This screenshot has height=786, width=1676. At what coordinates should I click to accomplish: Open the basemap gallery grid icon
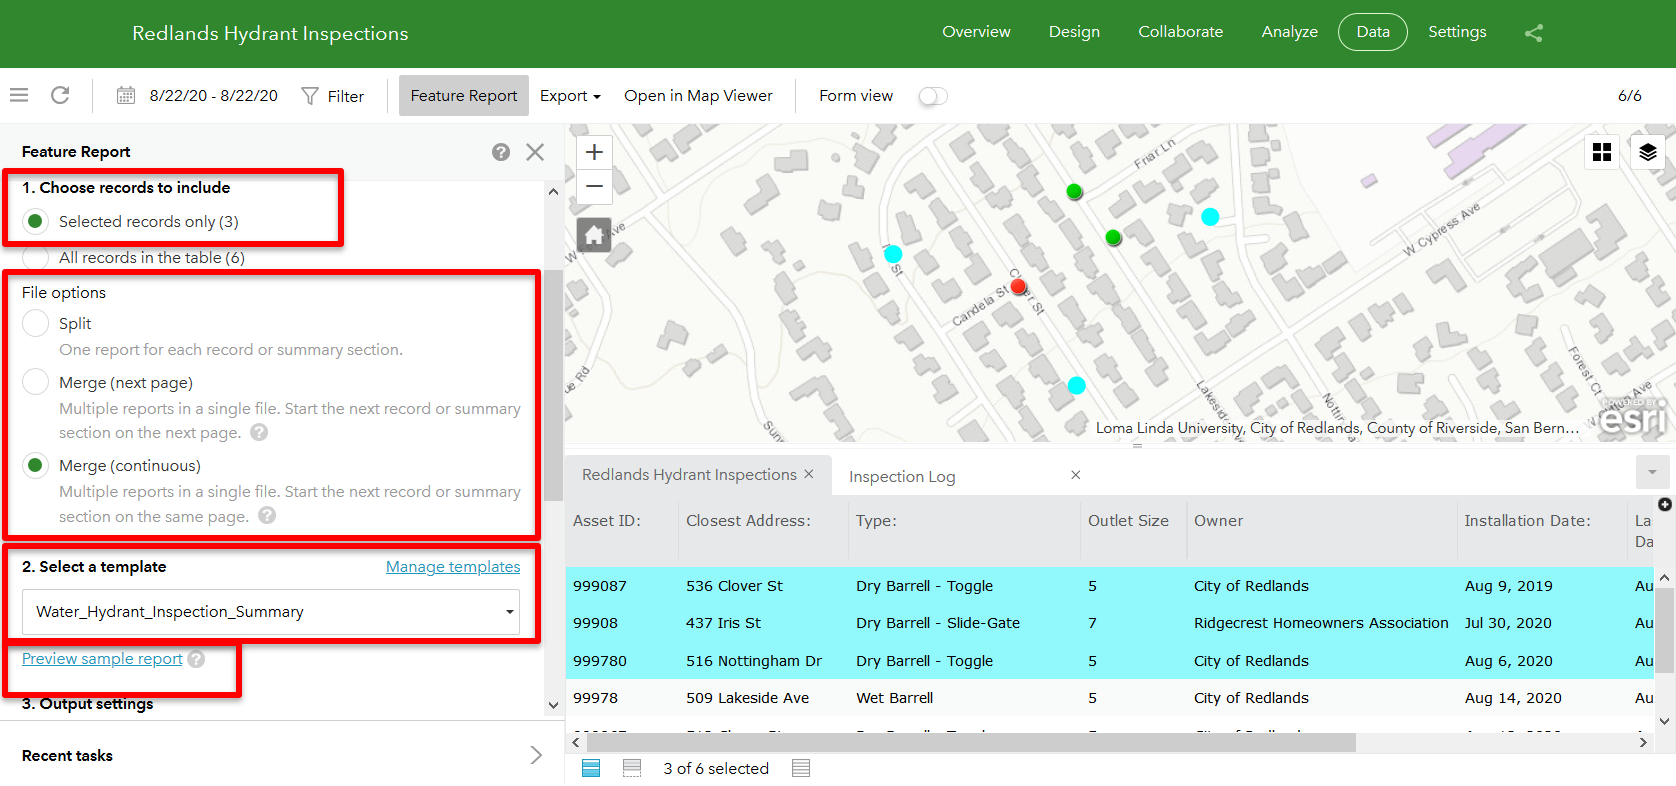point(1602,152)
